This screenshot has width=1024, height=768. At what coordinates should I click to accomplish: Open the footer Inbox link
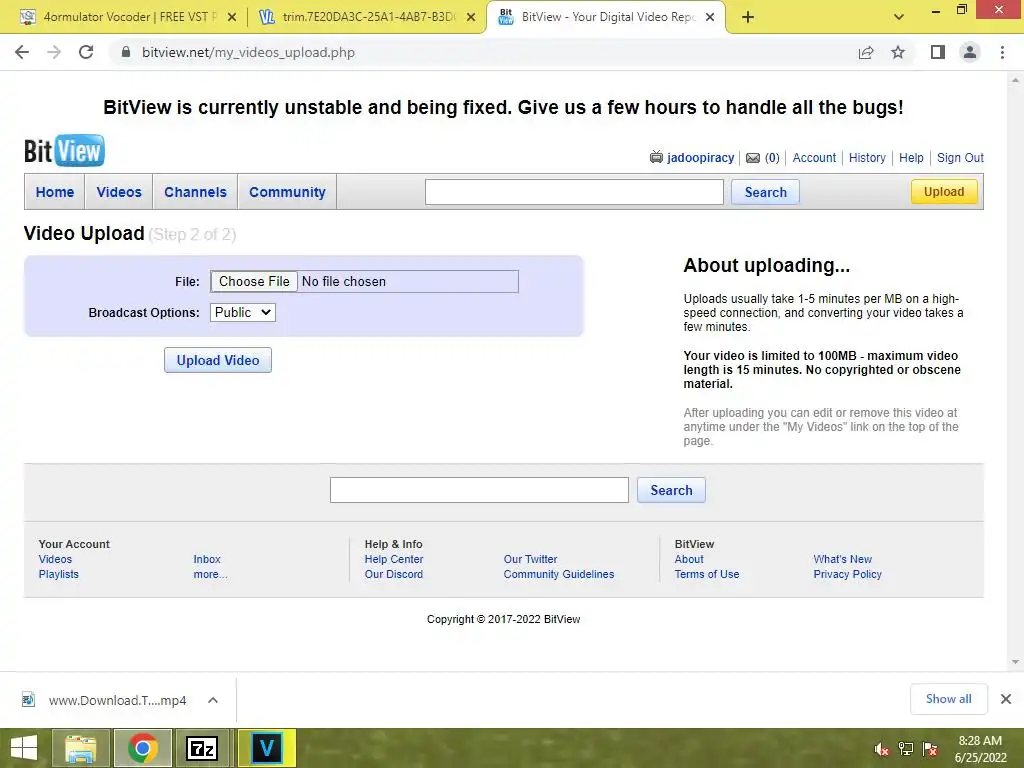[206, 559]
